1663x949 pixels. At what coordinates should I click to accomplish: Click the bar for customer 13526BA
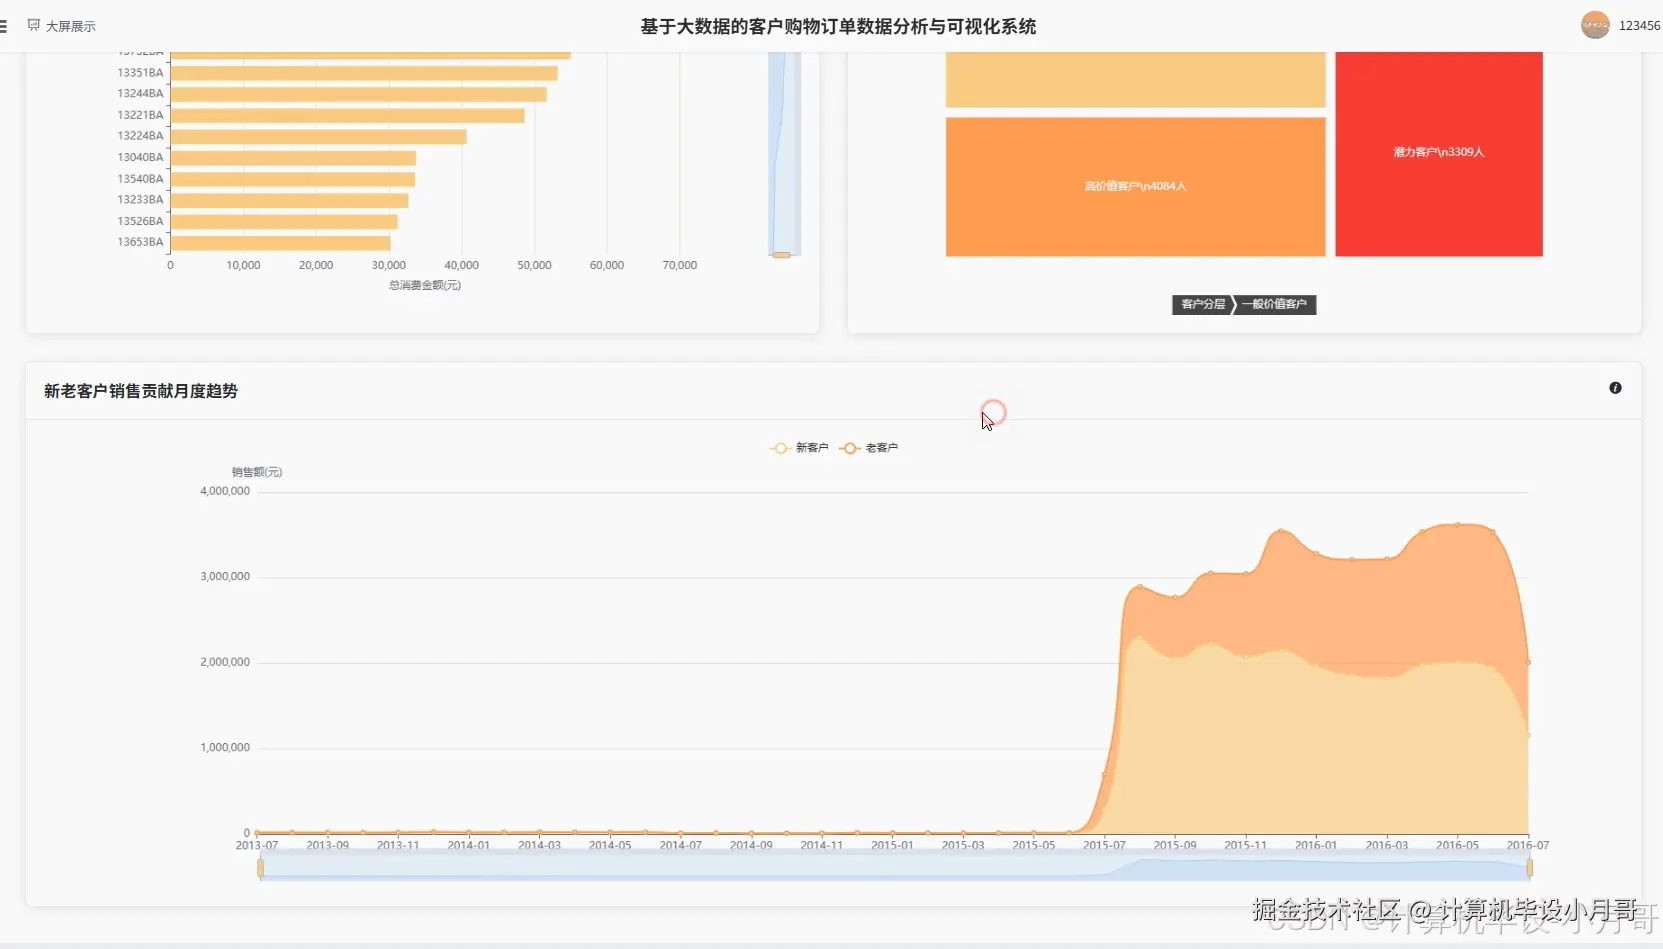(x=284, y=222)
